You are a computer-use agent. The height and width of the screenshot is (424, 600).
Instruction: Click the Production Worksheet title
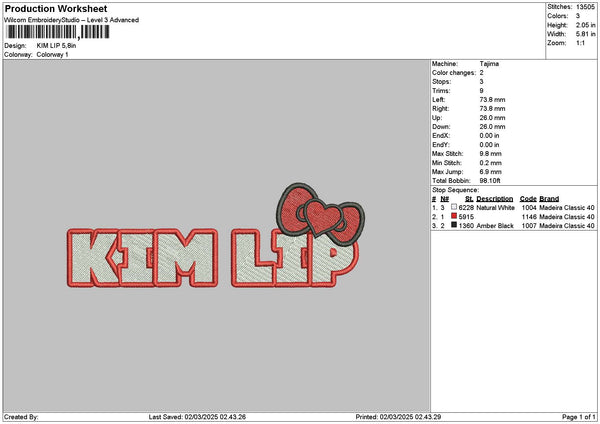click(x=56, y=8)
